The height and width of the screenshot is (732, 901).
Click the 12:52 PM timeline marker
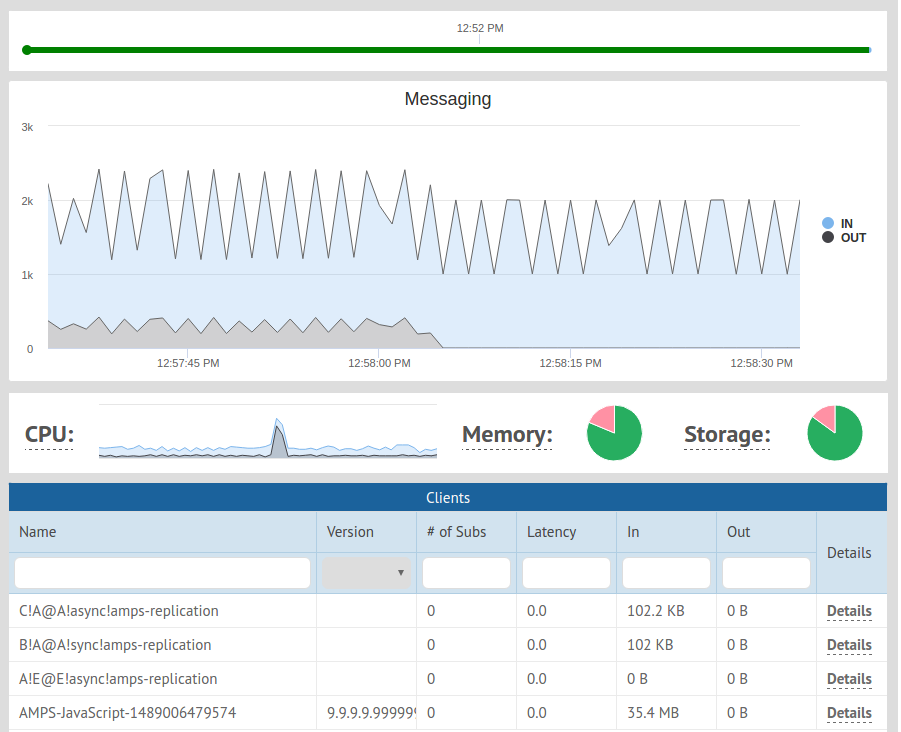[479, 29]
